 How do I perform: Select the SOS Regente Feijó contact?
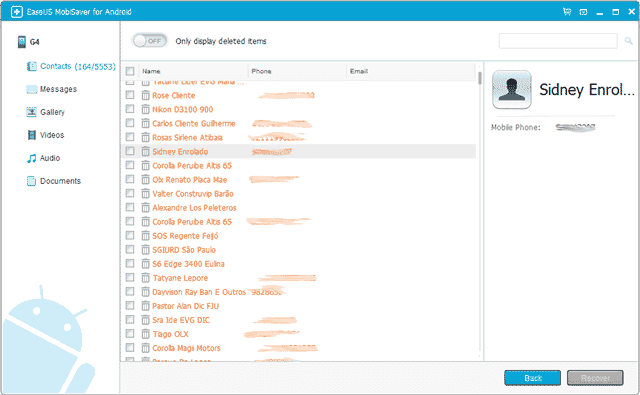(x=185, y=236)
